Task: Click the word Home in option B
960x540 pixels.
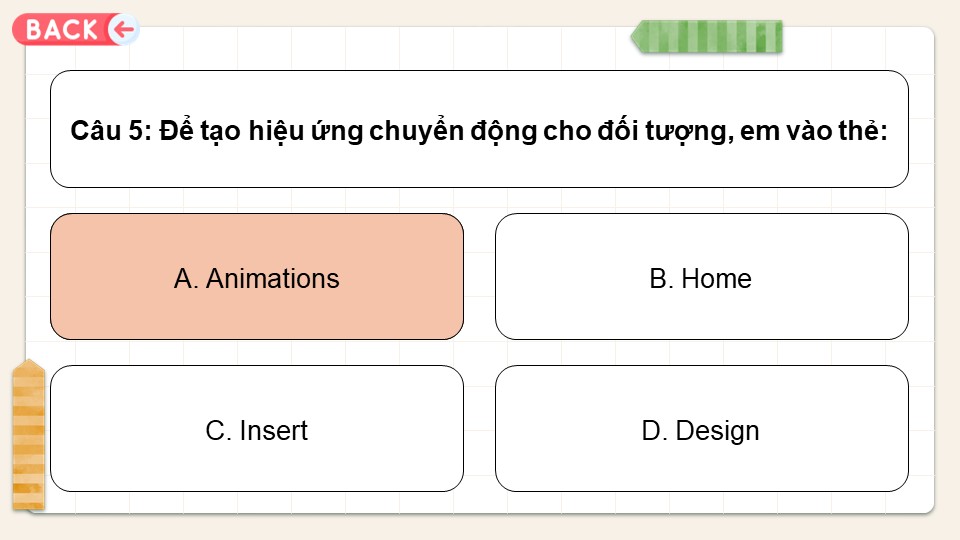Action: coord(716,279)
